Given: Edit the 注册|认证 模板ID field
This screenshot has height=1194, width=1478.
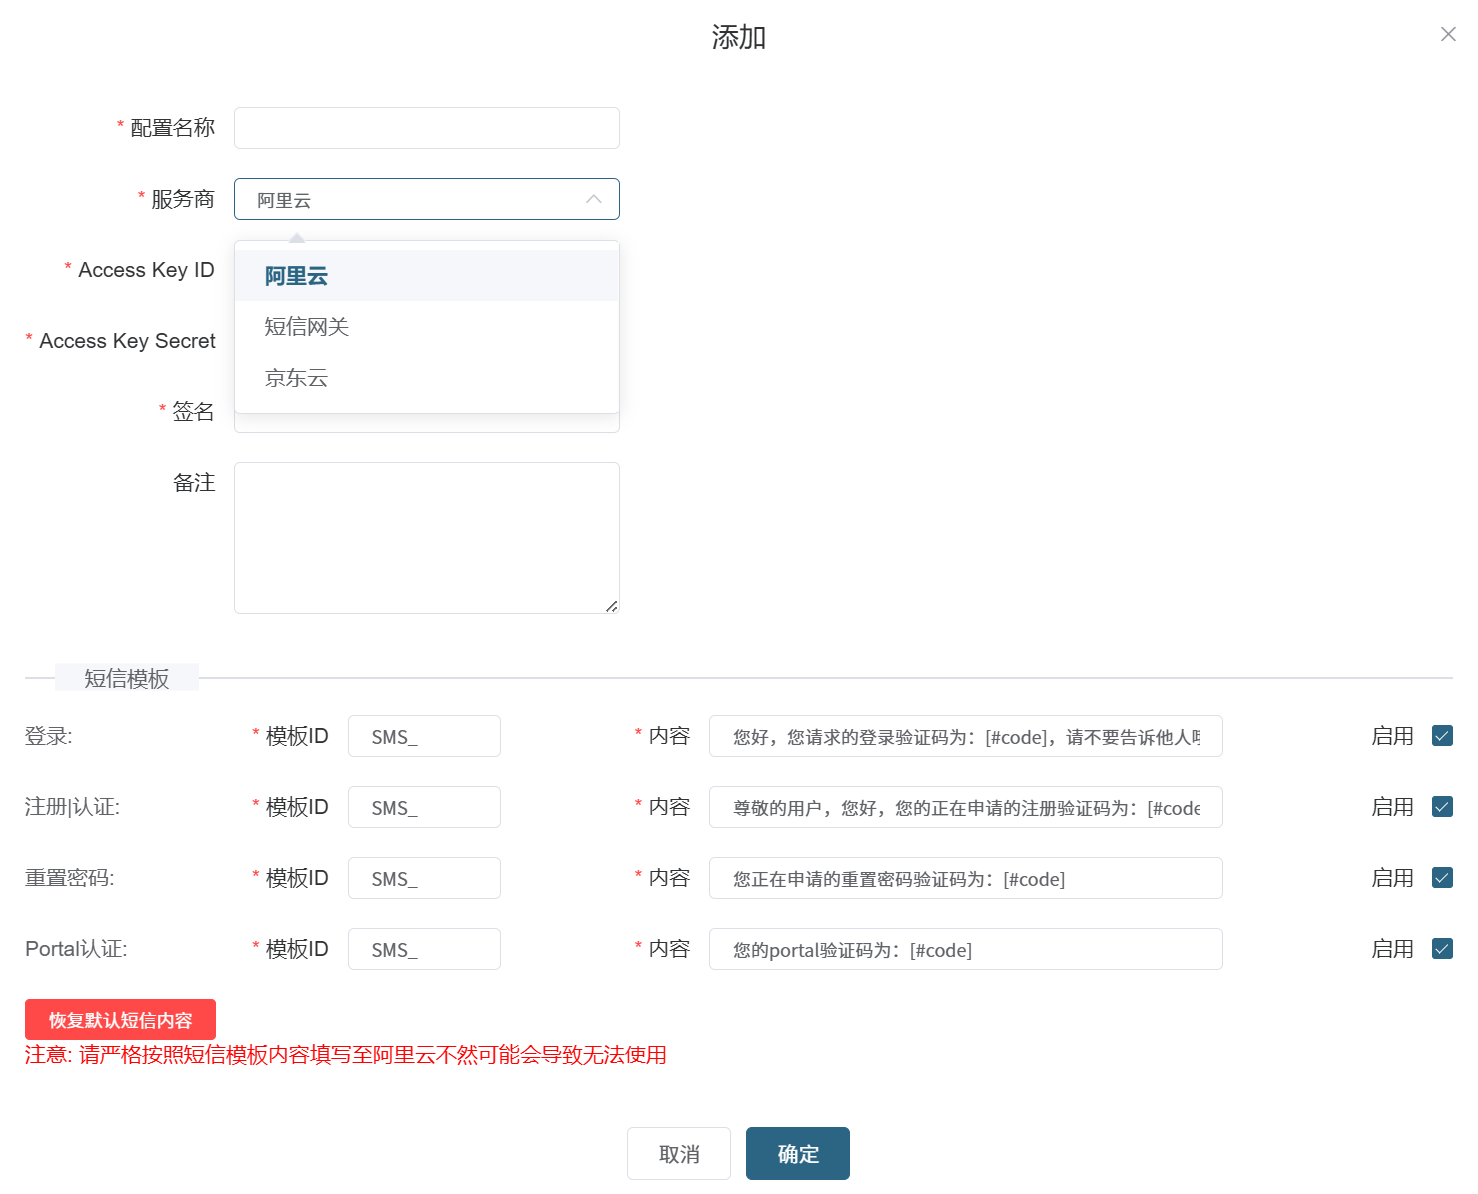Looking at the screenshot, I should pyautogui.click(x=424, y=807).
